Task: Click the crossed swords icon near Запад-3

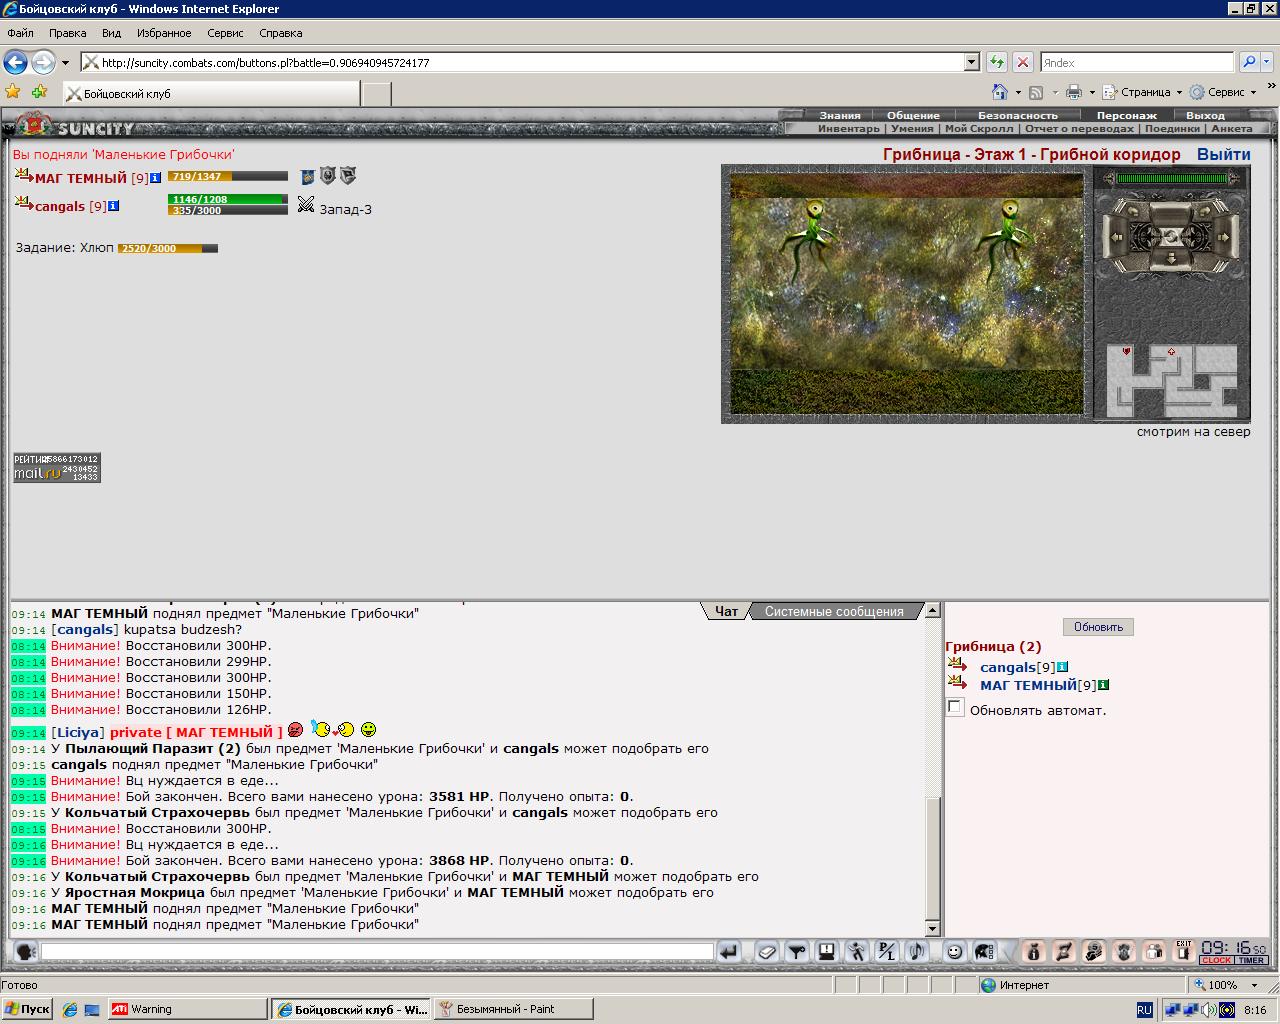Action: click(x=306, y=205)
